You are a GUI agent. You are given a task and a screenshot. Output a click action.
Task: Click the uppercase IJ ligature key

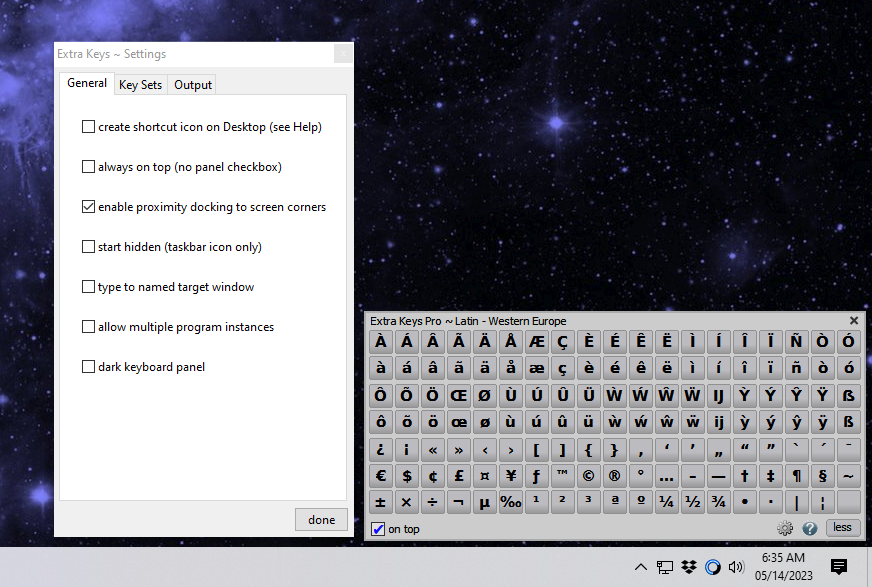tap(719, 395)
